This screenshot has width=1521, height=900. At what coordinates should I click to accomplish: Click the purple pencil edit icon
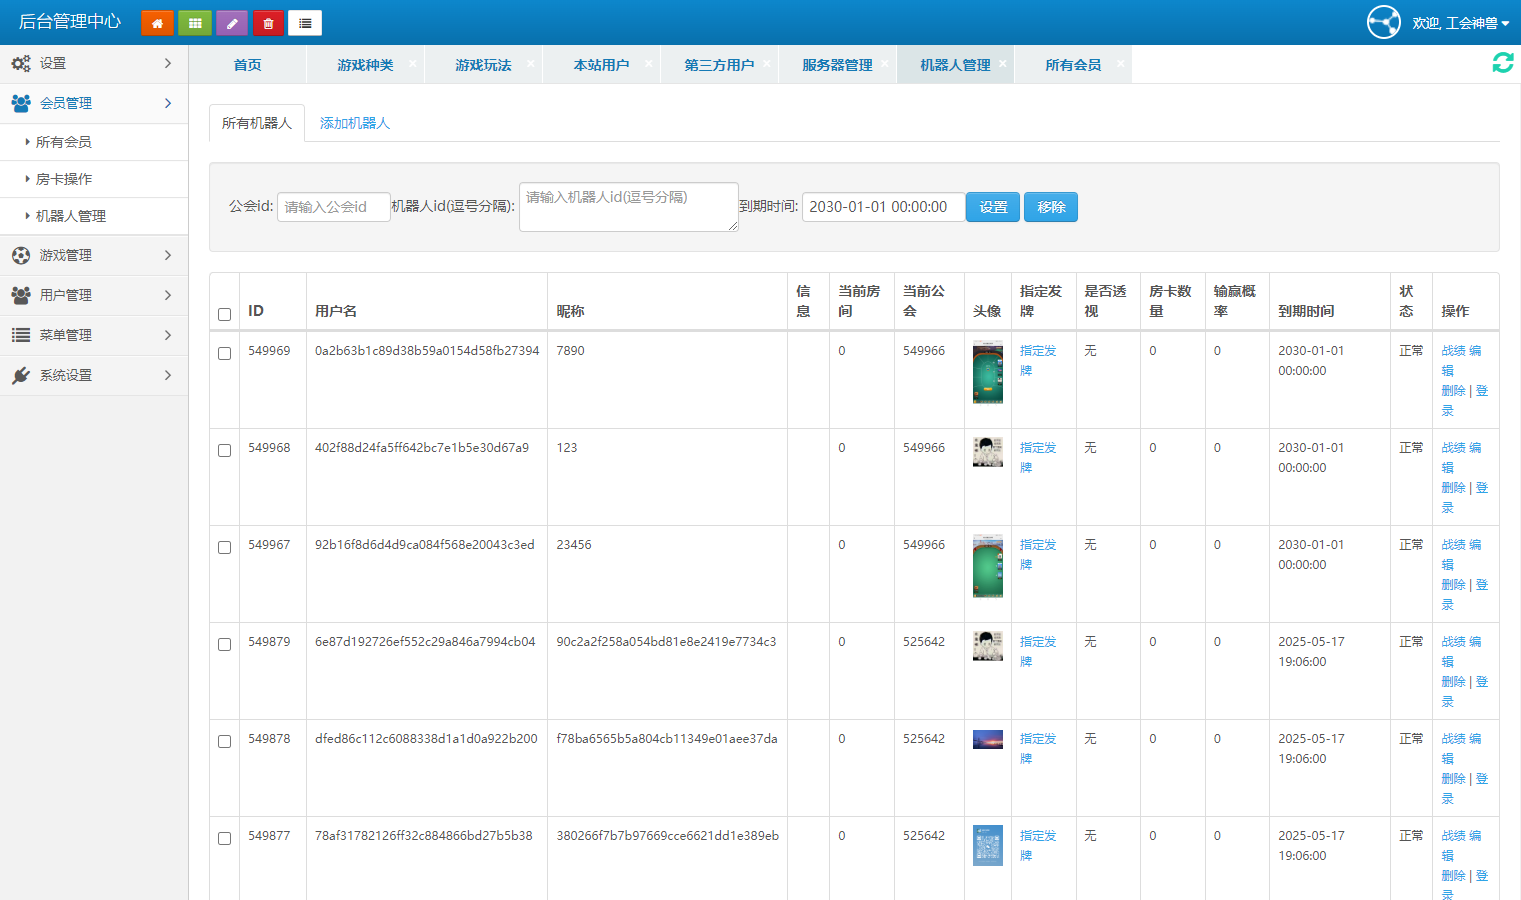click(232, 23)
